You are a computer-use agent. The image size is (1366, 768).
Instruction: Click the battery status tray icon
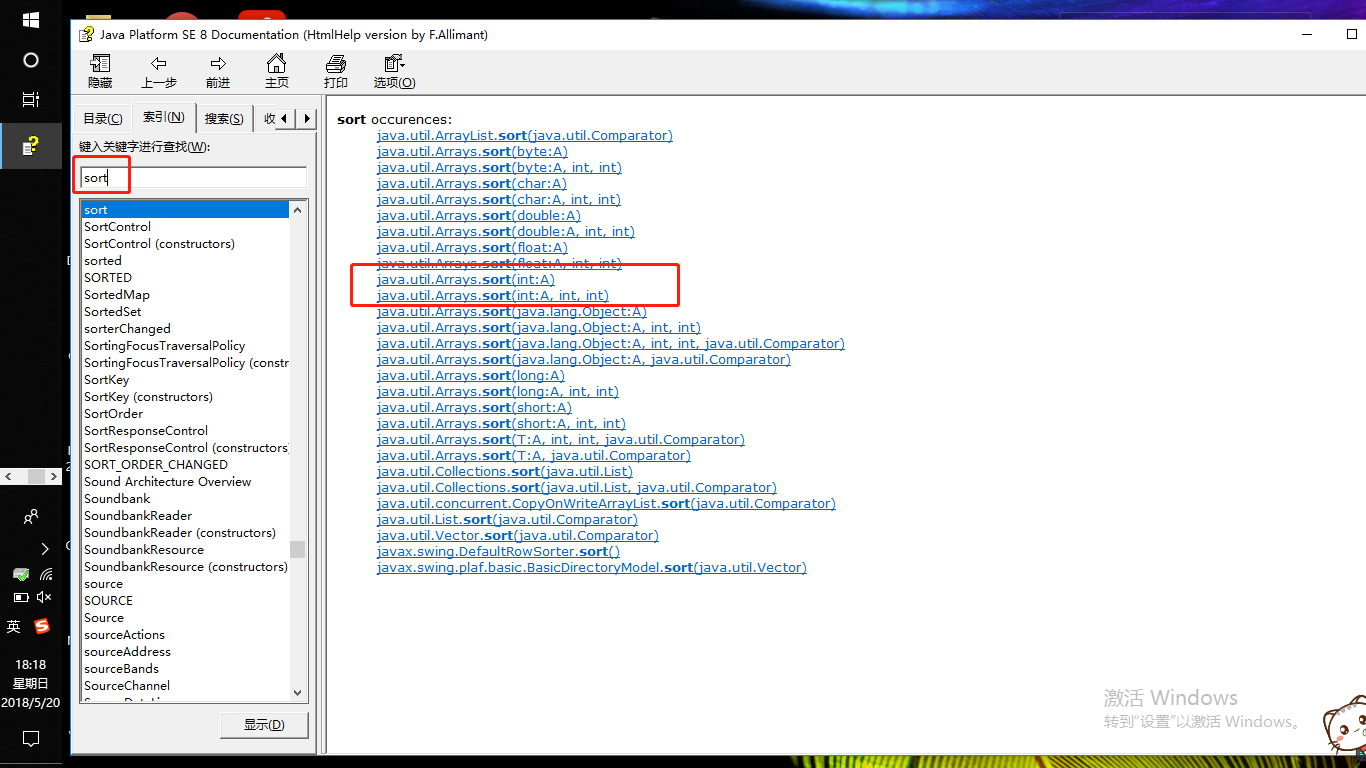(20, 597)
